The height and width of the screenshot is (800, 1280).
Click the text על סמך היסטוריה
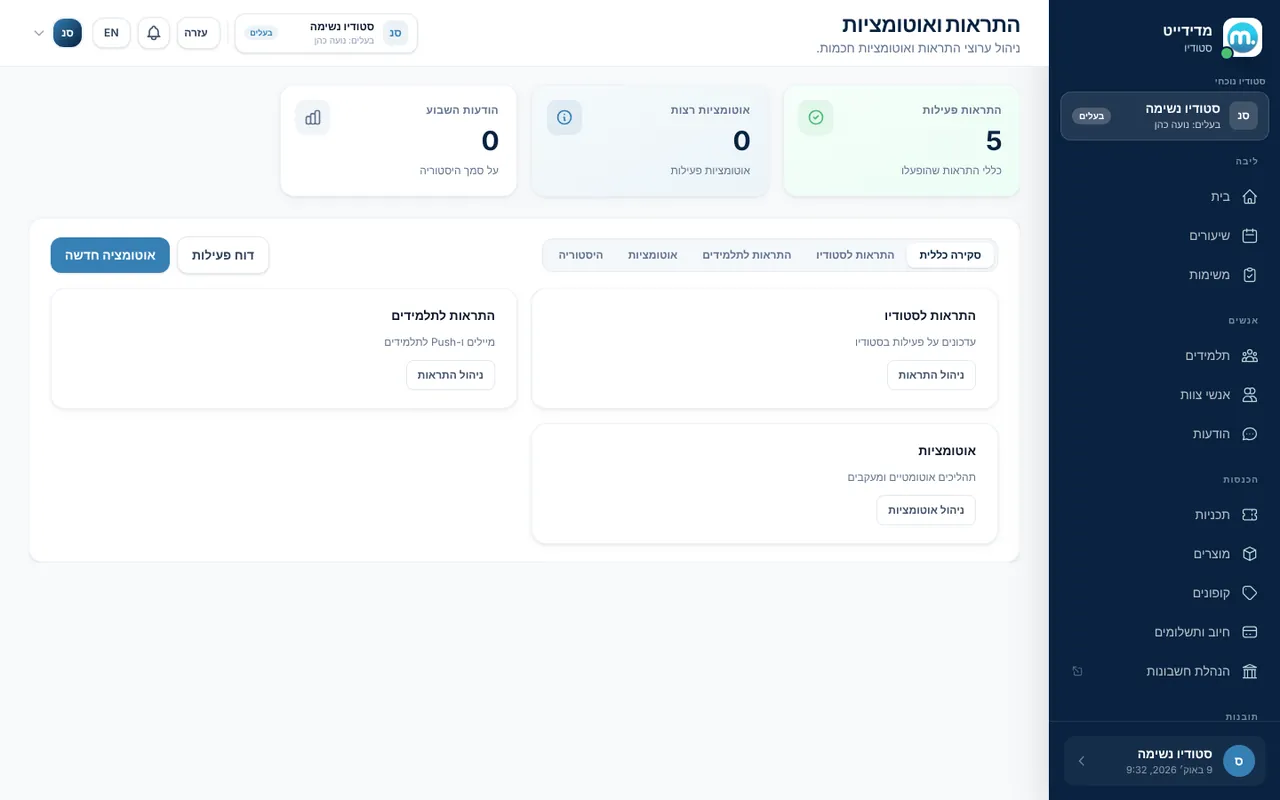(459, 171)
